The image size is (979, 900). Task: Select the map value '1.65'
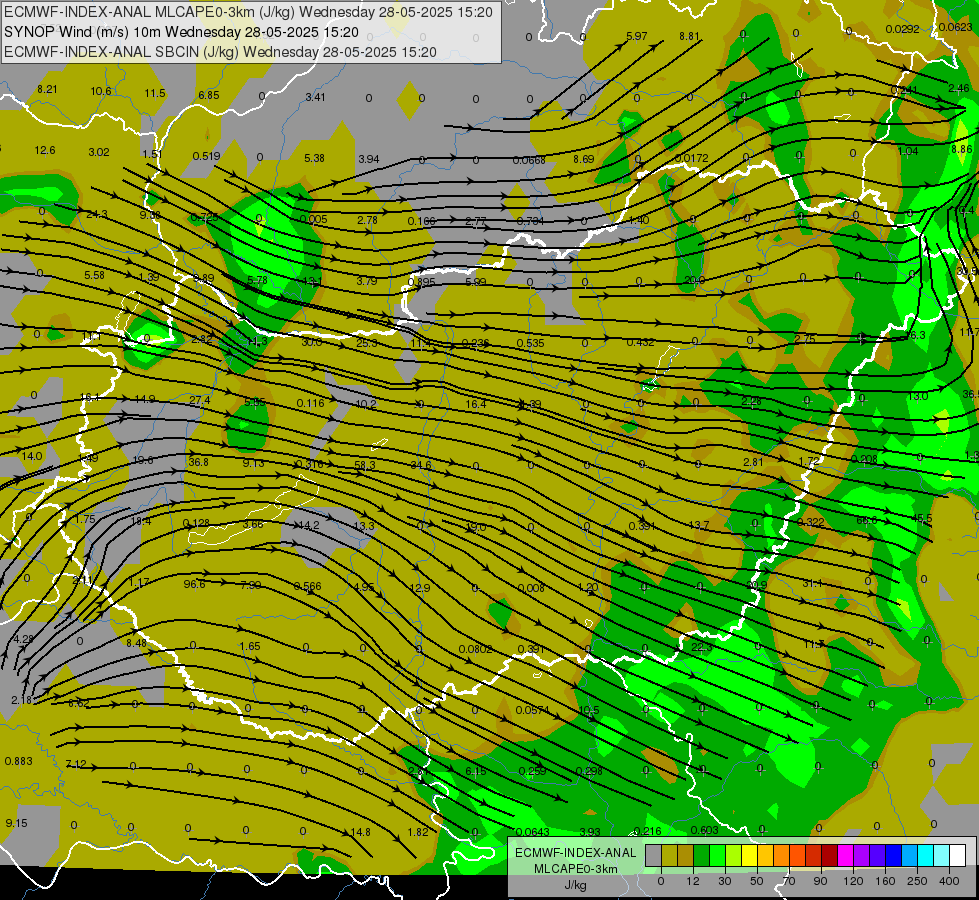coord(250,646)
